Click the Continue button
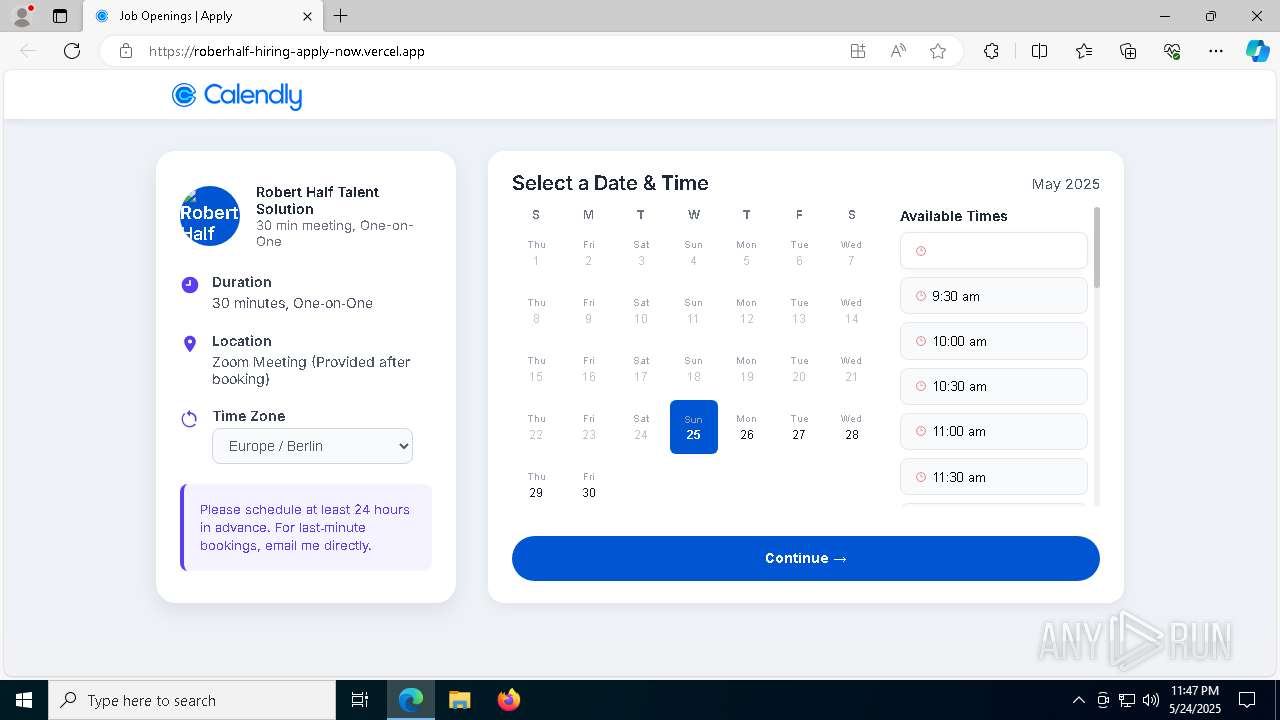Image resolution: width=1280 pixels, height=720 pixels. click(806, 558)
